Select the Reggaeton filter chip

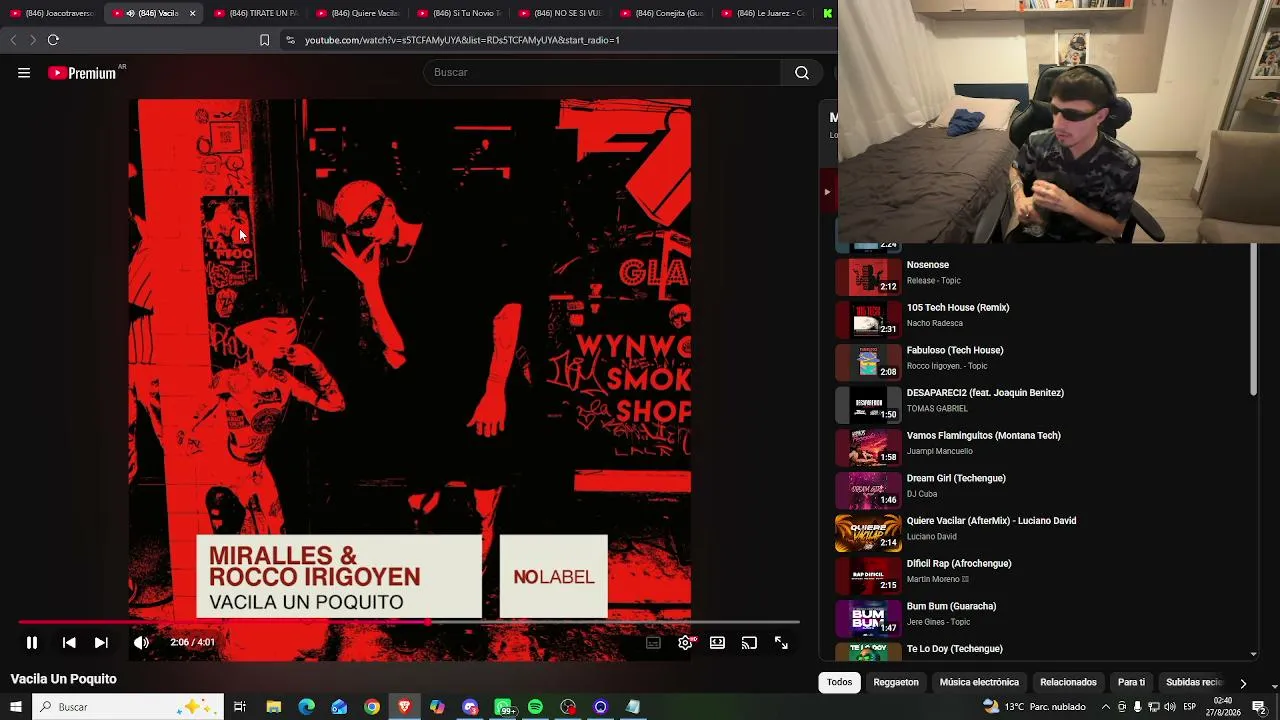(x=896, y=682)
